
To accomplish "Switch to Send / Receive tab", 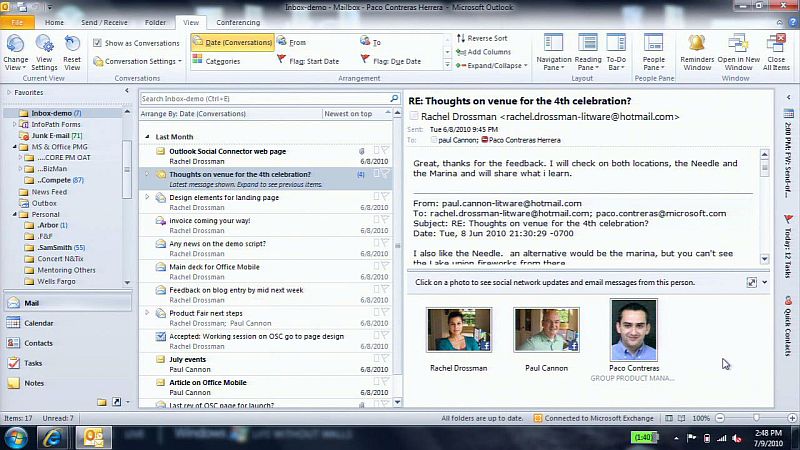I will [104, 22].
